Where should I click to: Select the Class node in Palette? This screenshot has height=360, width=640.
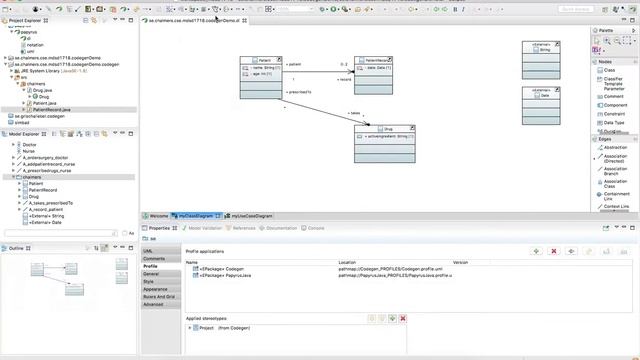click(x=606, y=70)
